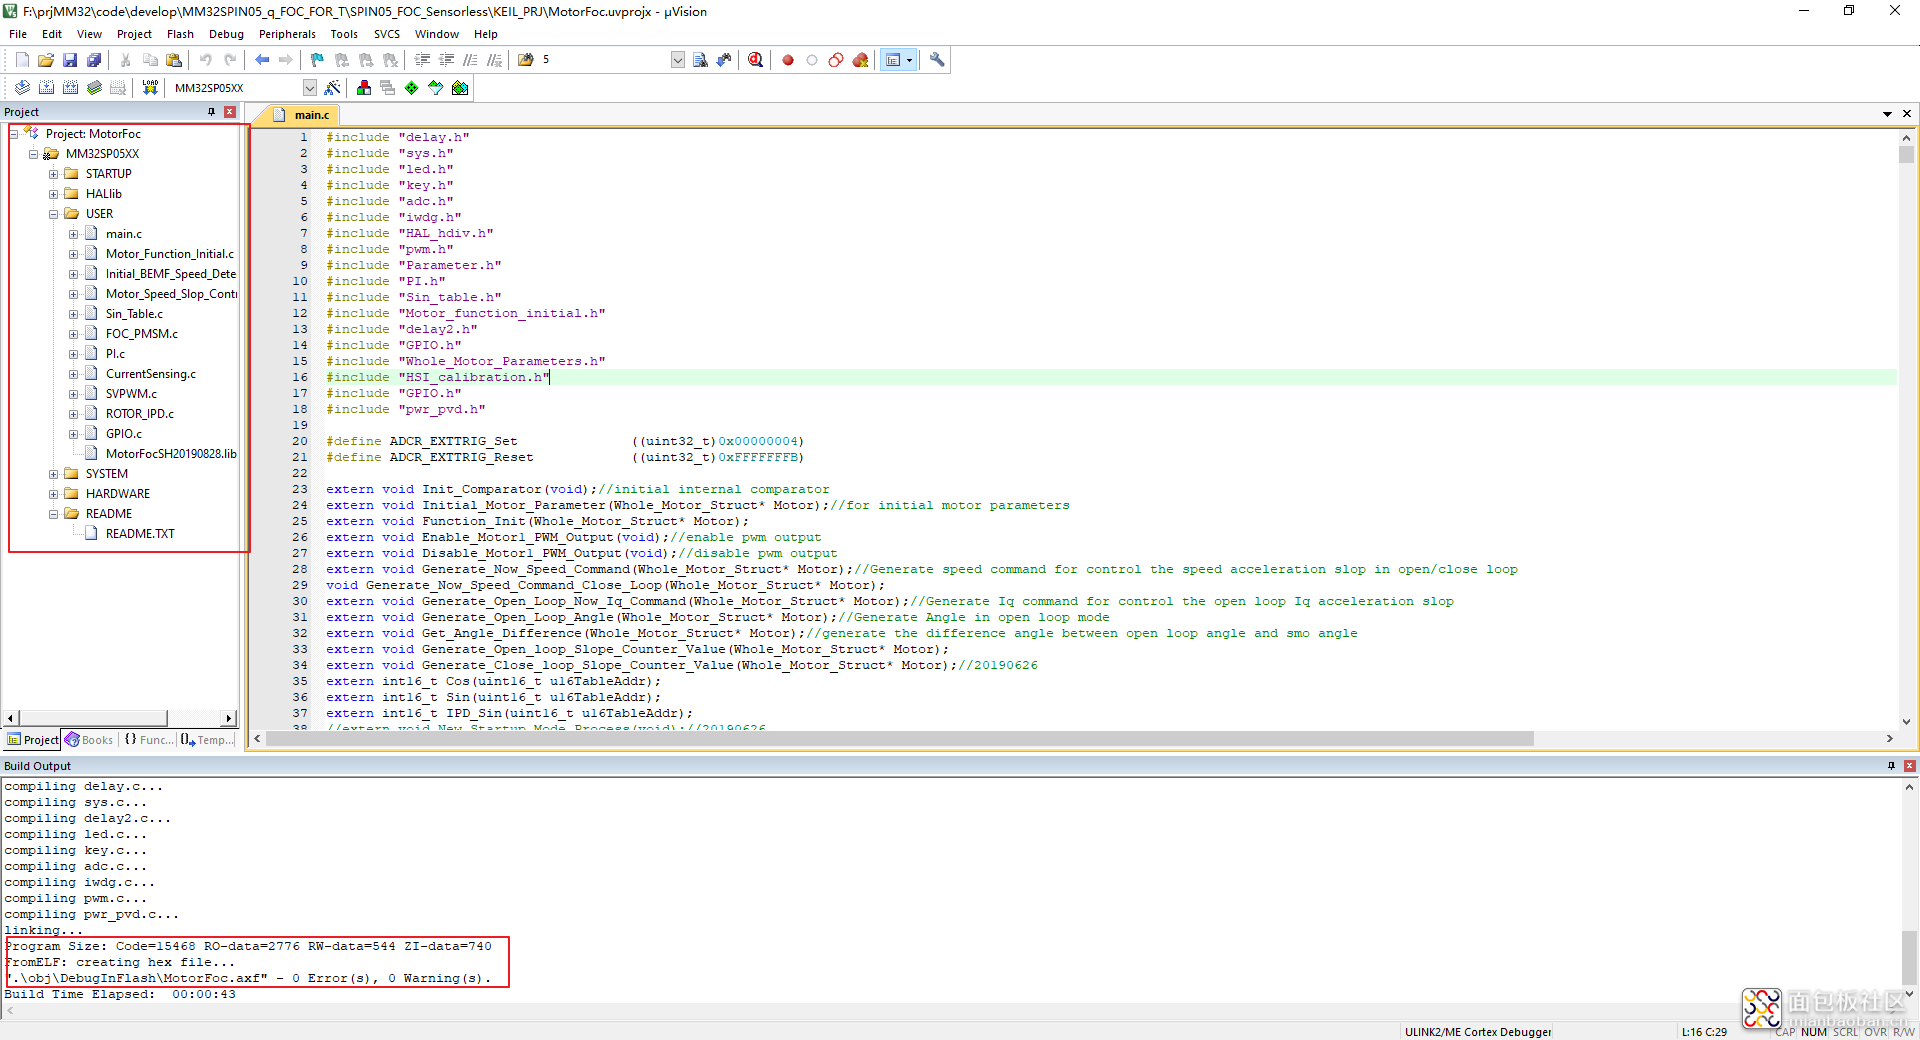The height and width of the screenshot is (1040, 1920).
Task: Expand FOC_PMSM.c node in tree
Action: pos(73,334)
